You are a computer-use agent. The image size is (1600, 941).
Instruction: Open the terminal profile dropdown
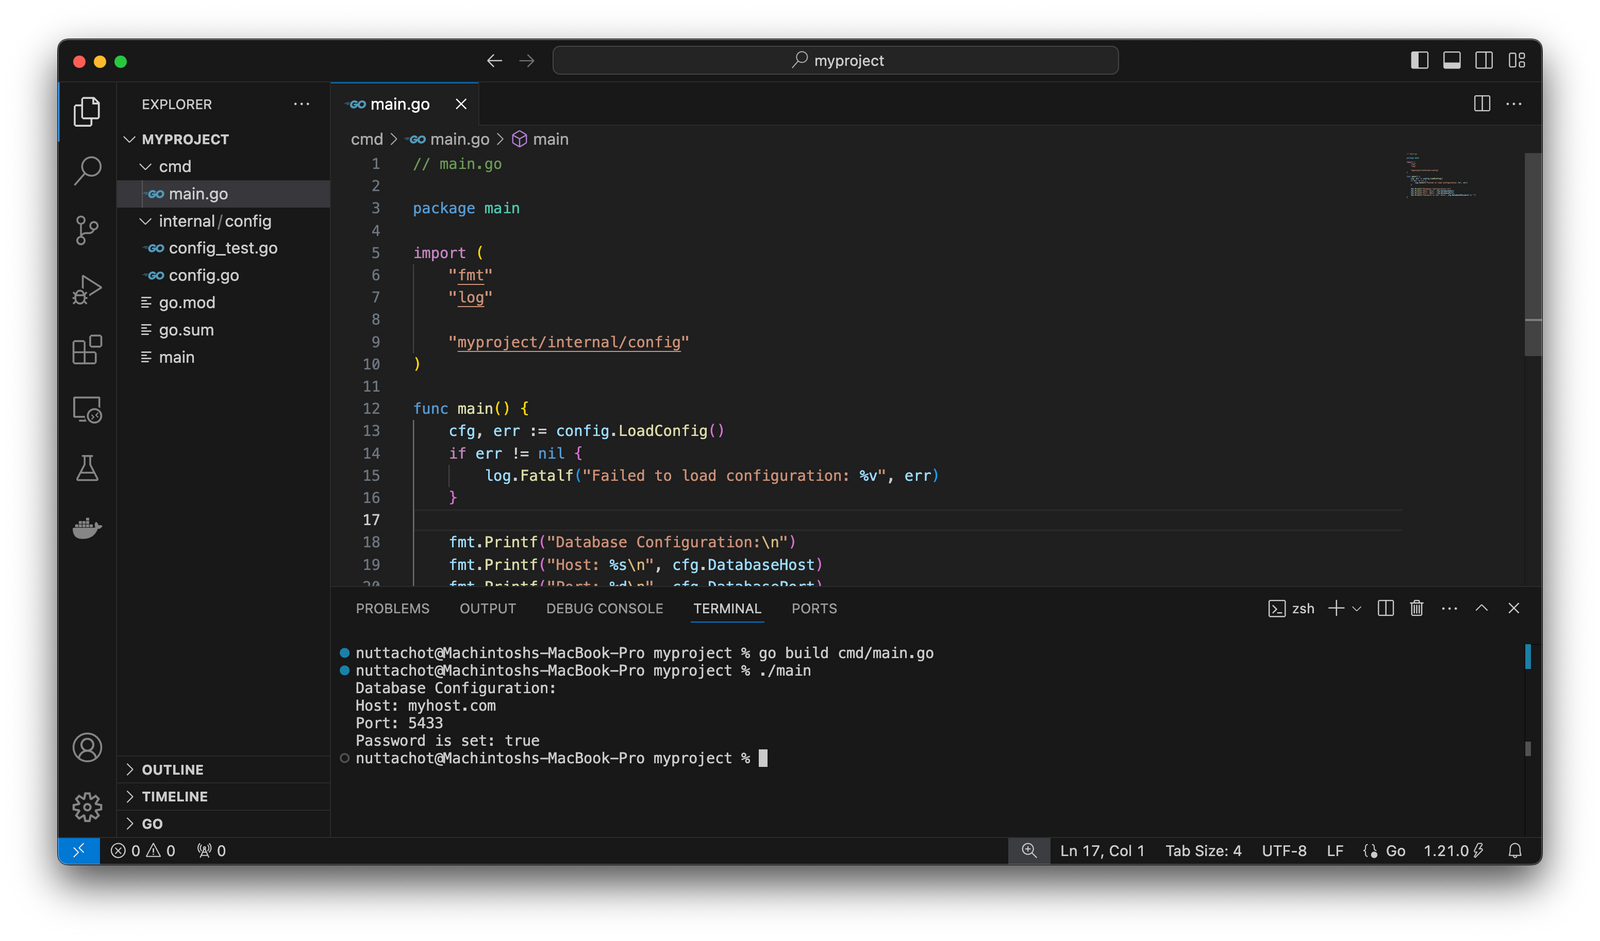point(1357,608)
